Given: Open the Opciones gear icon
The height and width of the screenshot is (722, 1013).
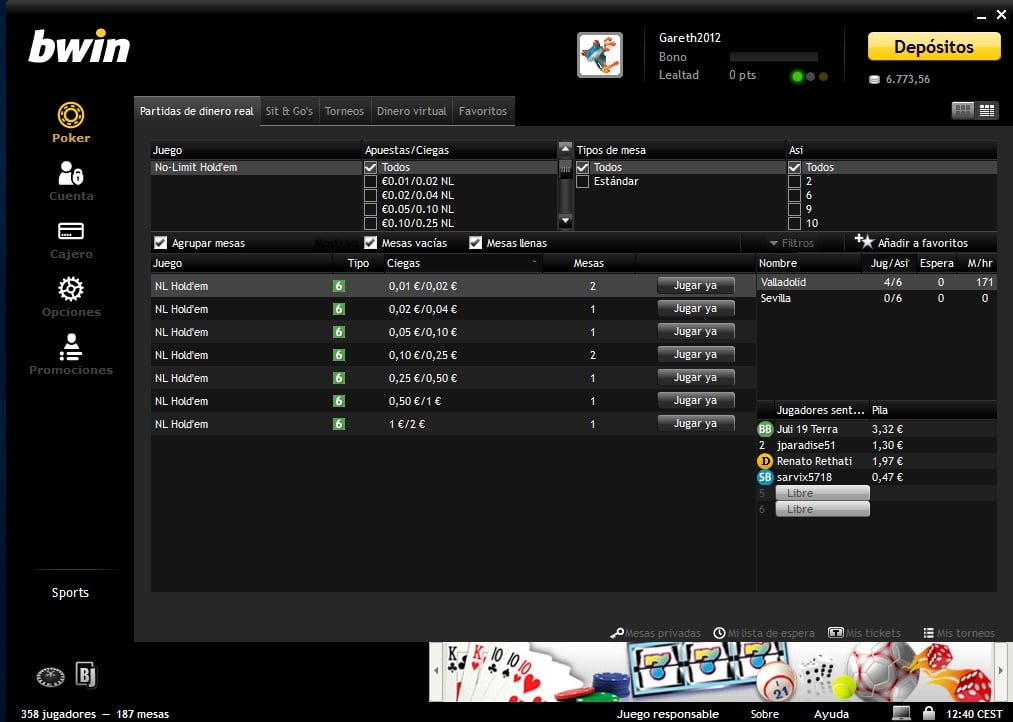Looking at the screenshot, I should (x=70, y=289).
